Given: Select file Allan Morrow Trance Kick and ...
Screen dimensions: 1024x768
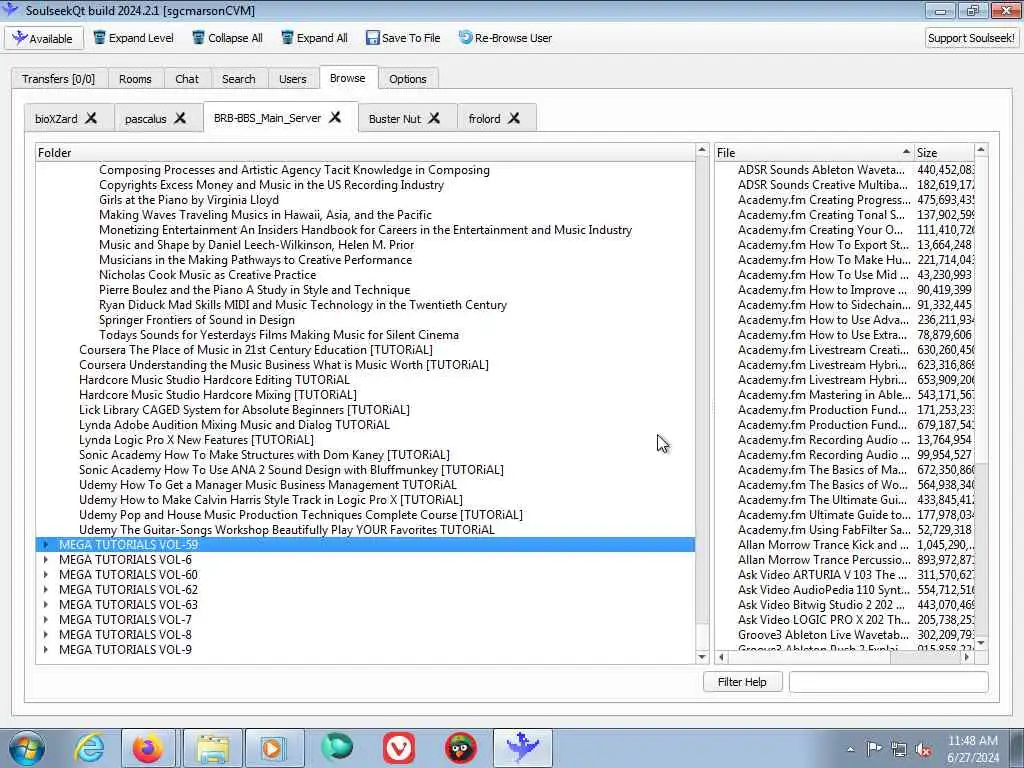Looking at the screenshot, I should pos(823,545).
